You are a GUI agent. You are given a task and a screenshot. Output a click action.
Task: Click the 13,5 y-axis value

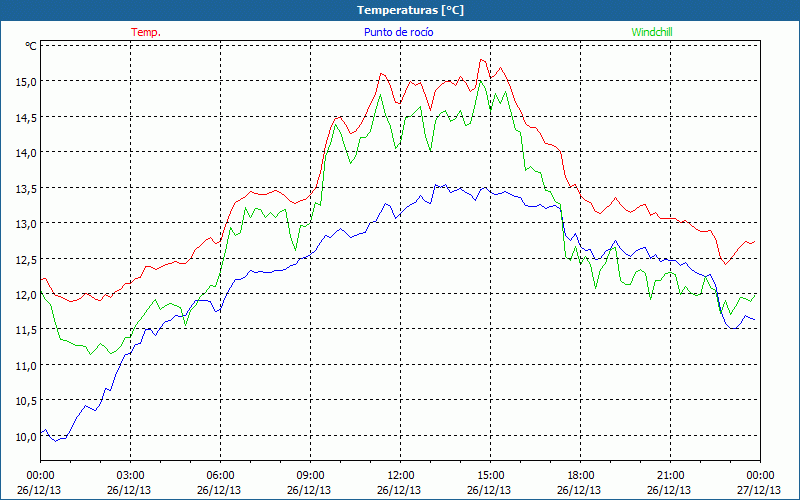pos(27,188)
